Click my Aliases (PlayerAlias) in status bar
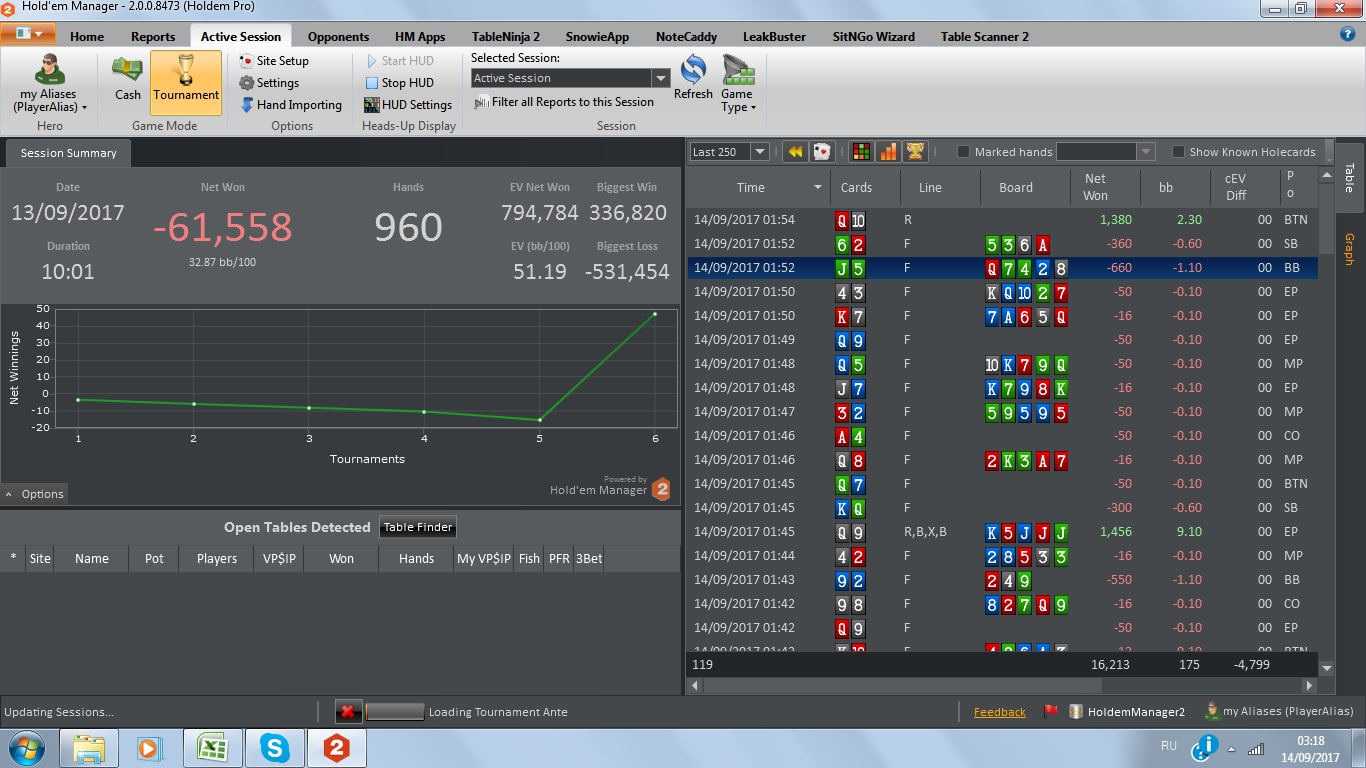This screenshot has width=1366, height=768. coord(1279,712)
